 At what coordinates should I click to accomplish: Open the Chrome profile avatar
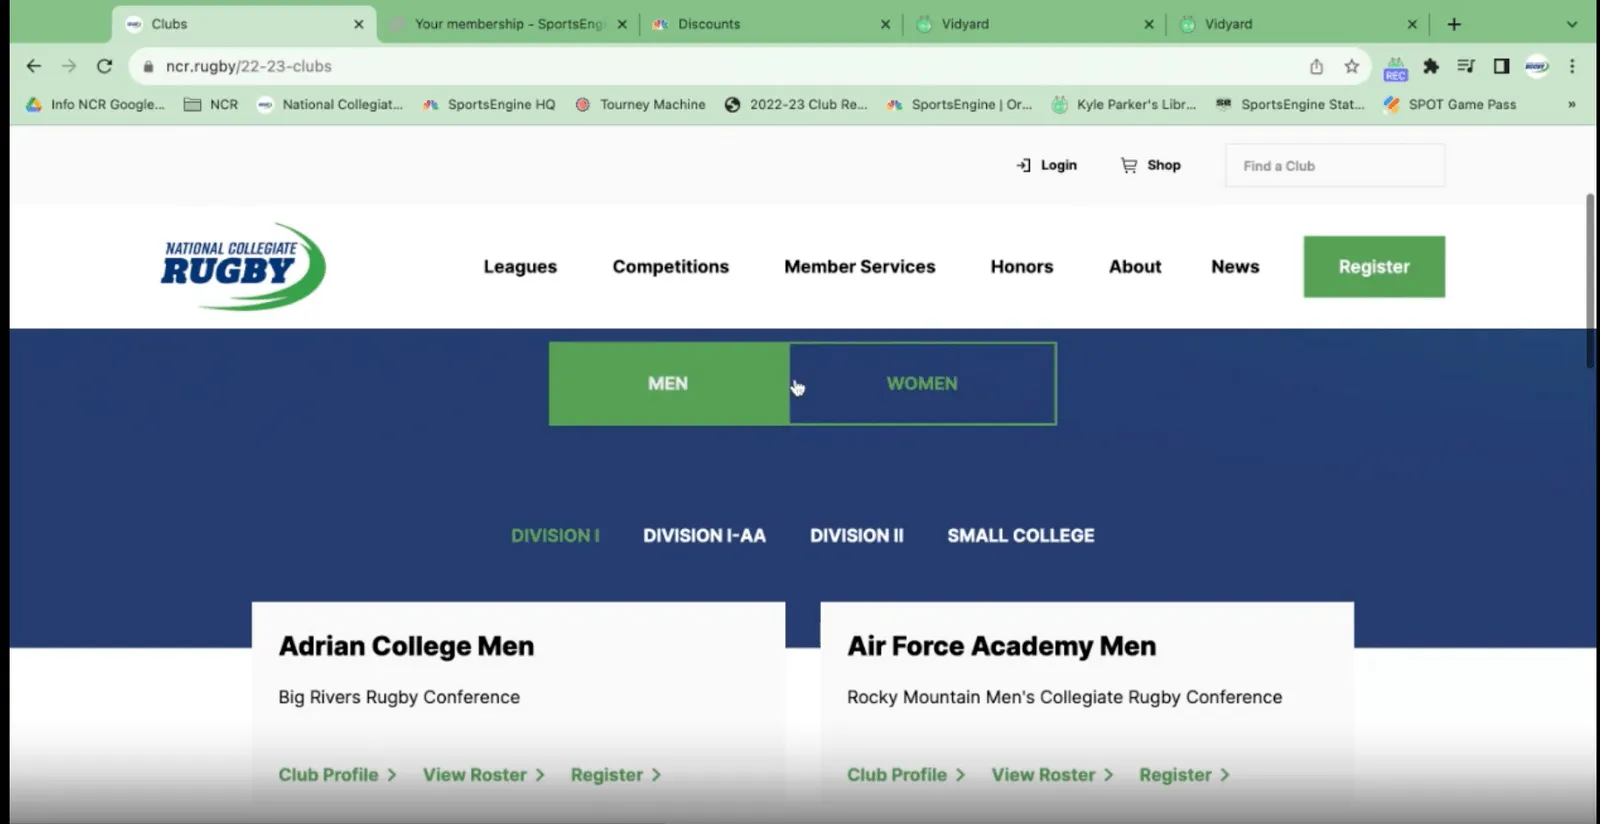(1537, 66)
